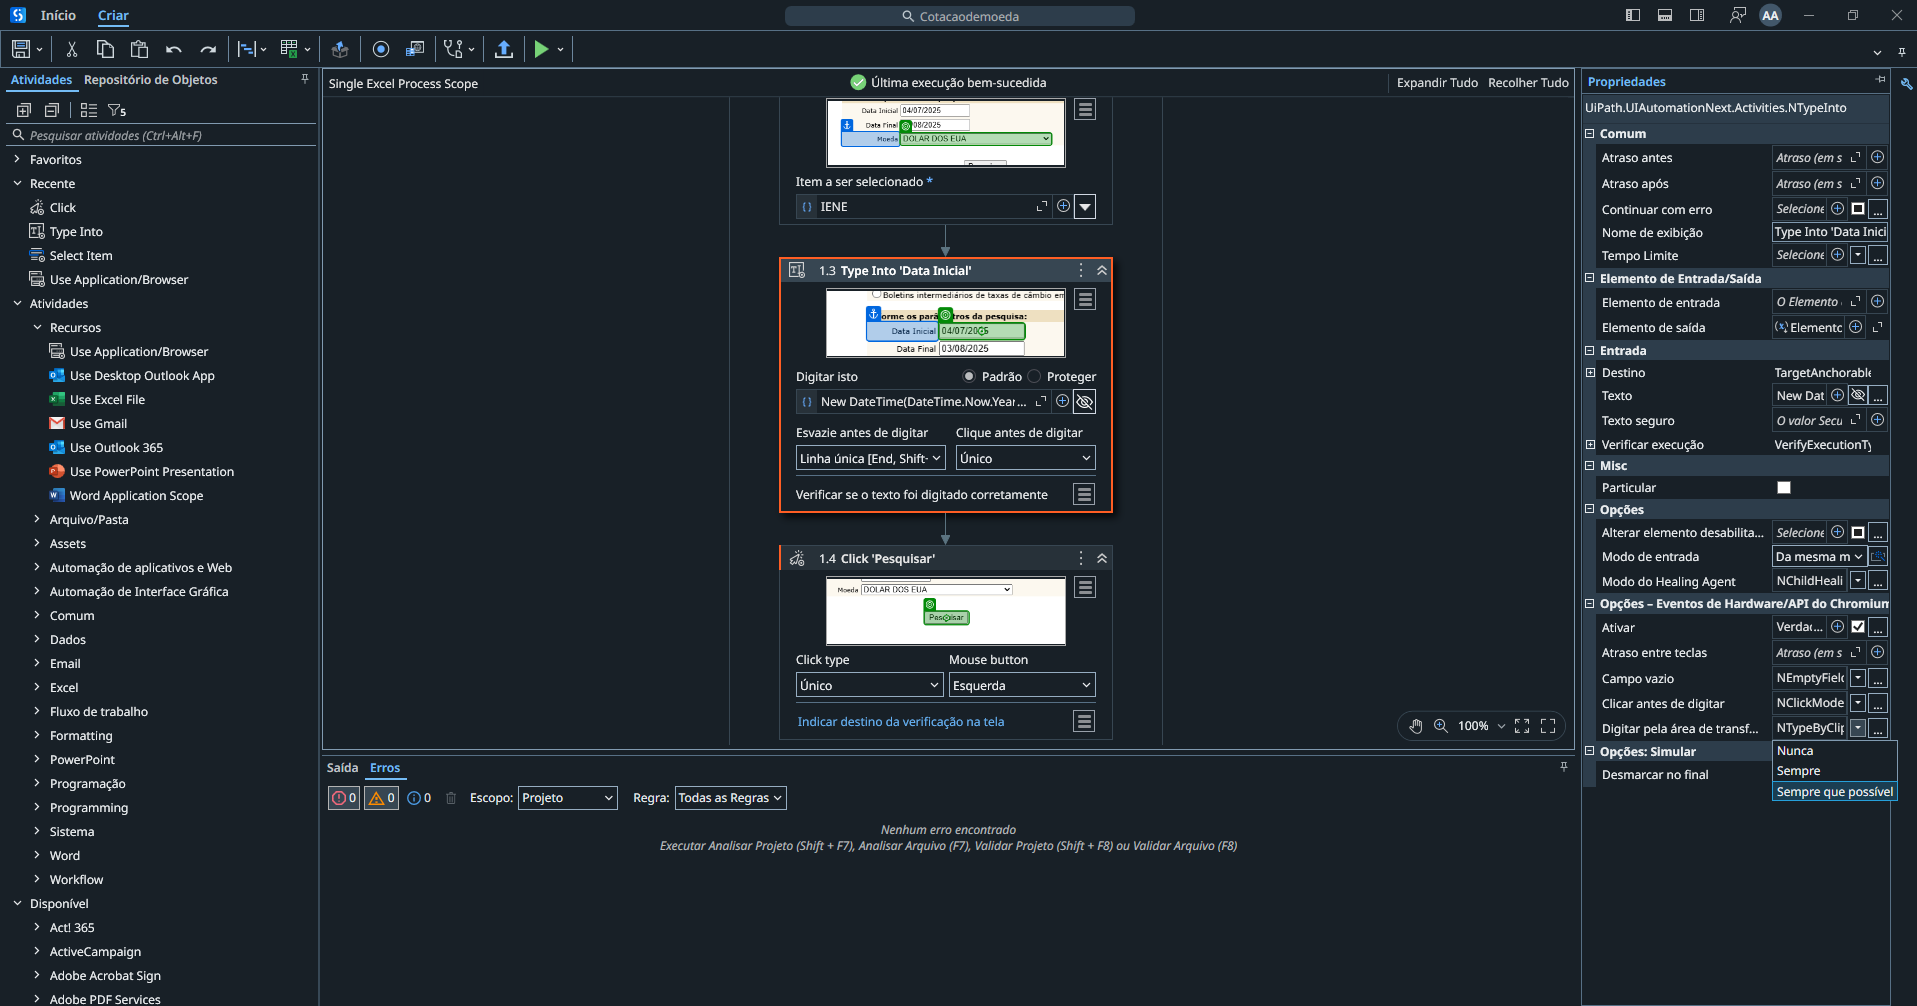Image resolution: width=1917 pixels, height=1006 pixels.
Task: Open the 'Erros' tab
Action: (385, 768)
